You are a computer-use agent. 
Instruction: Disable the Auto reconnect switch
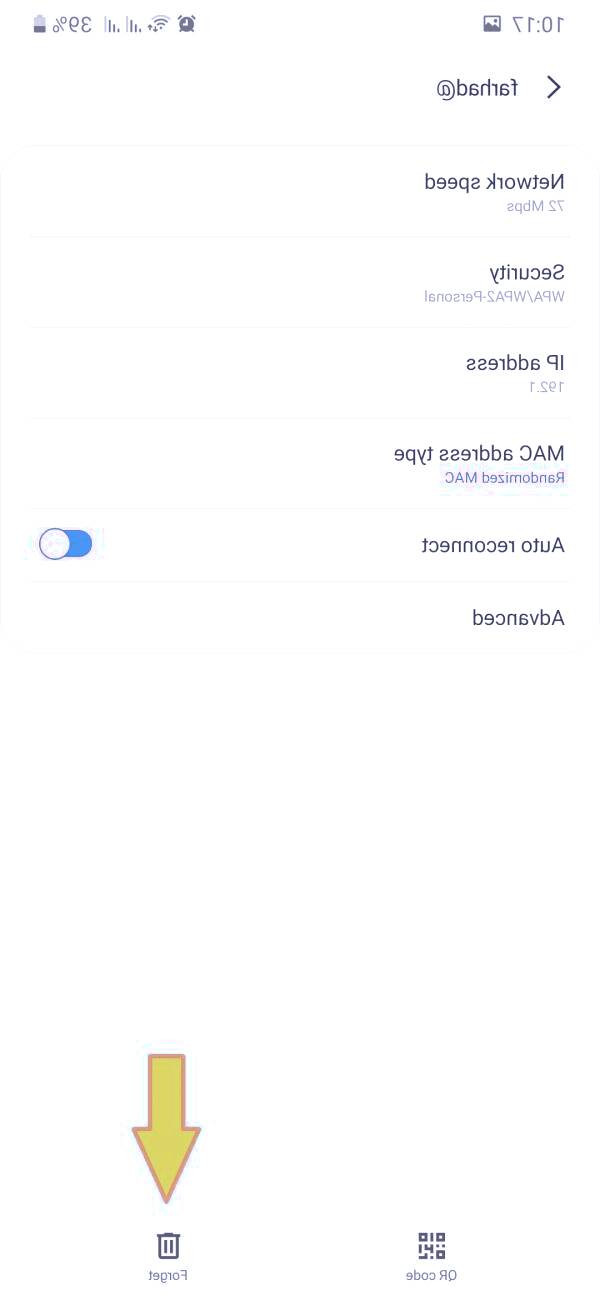(66, 544)
